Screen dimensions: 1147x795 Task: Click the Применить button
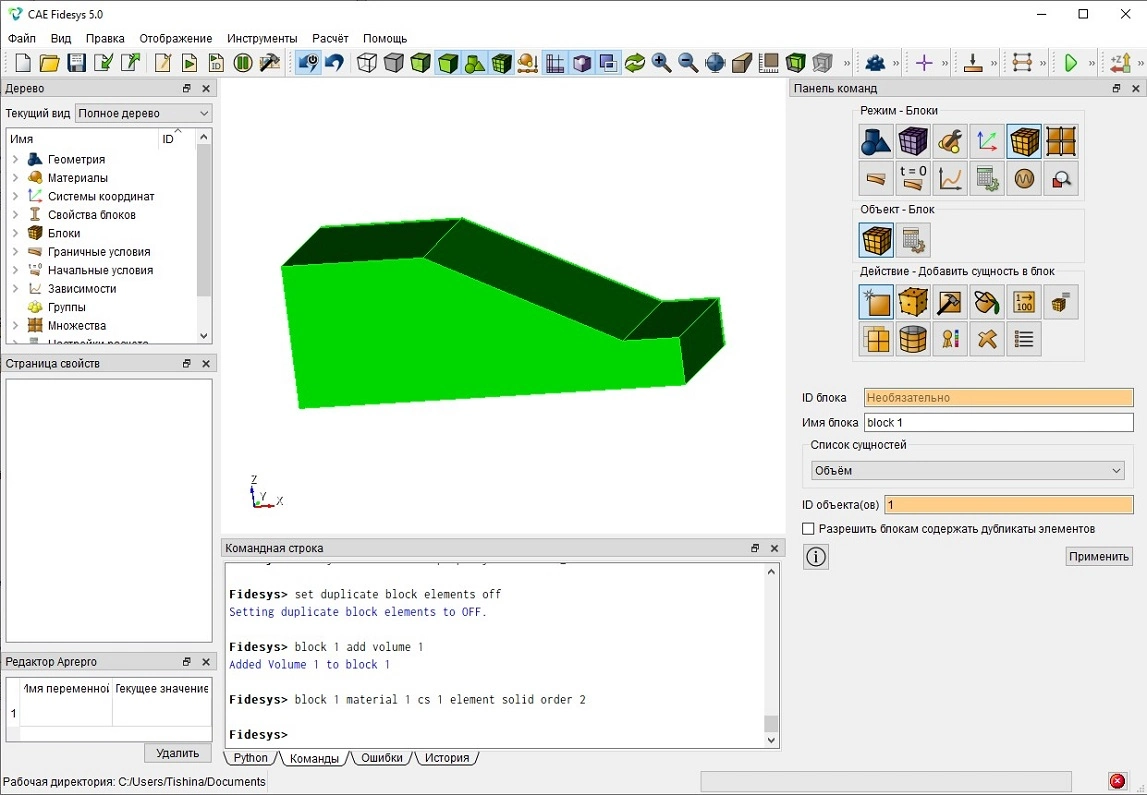(x=1099, y=557)
